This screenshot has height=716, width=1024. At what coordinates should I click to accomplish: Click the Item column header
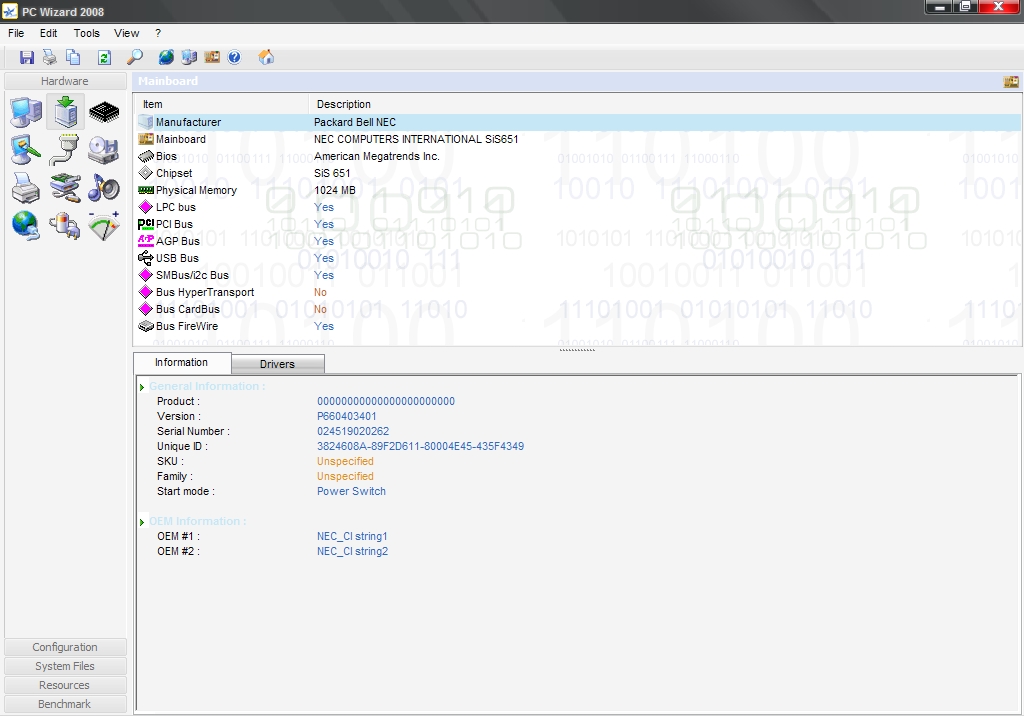click(221, 104)
